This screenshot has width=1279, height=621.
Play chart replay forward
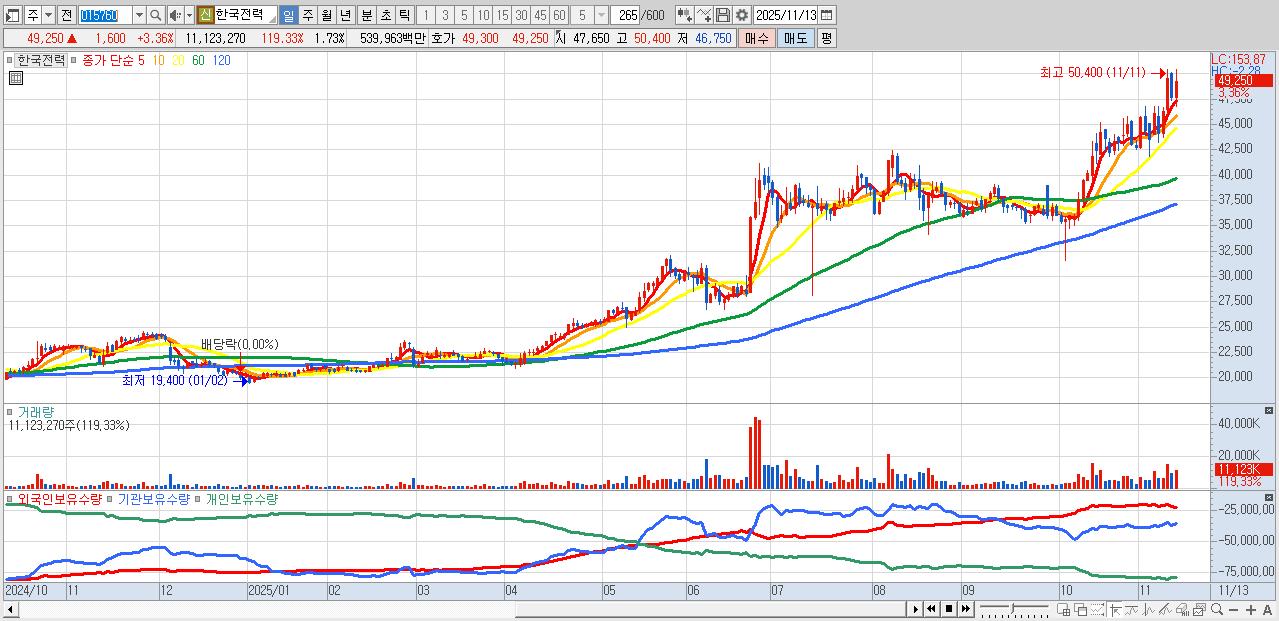[x=915, y=609]
